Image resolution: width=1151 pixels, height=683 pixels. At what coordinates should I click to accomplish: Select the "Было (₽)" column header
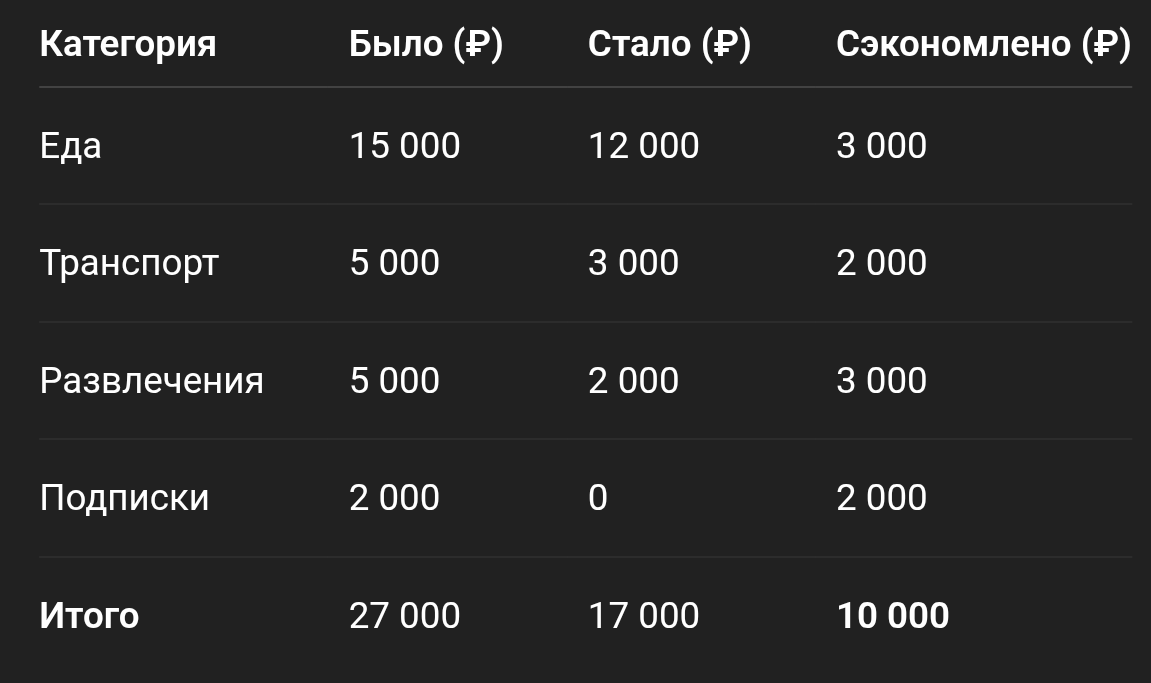pos(425,44)
